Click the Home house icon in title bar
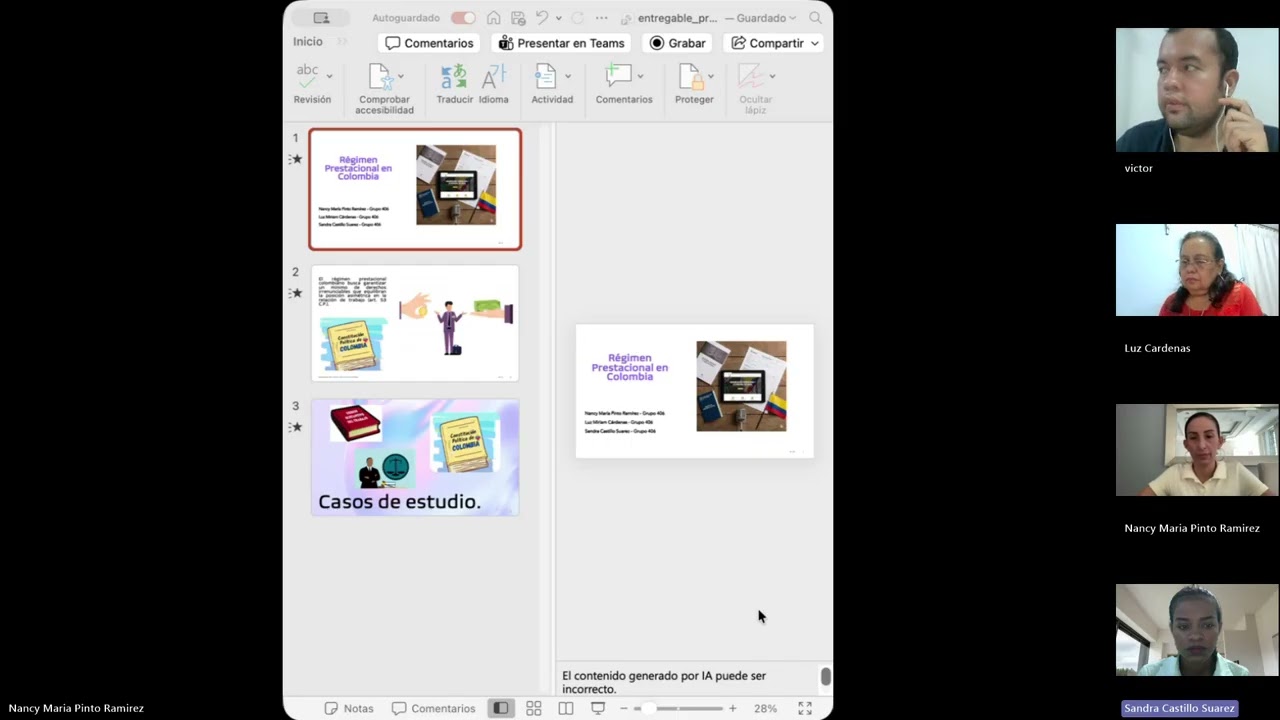The height and width of the screenshot is (720, 1280). tap(494, 17)
